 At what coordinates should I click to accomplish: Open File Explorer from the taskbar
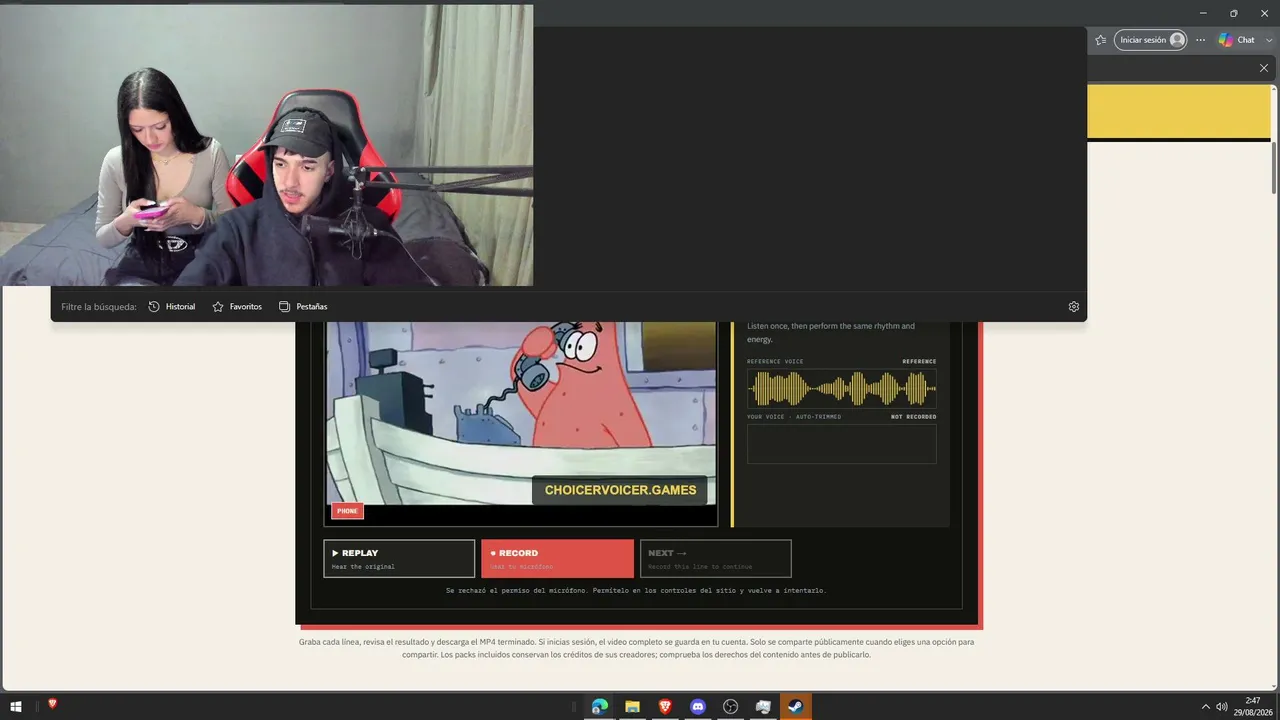point(632,706)
